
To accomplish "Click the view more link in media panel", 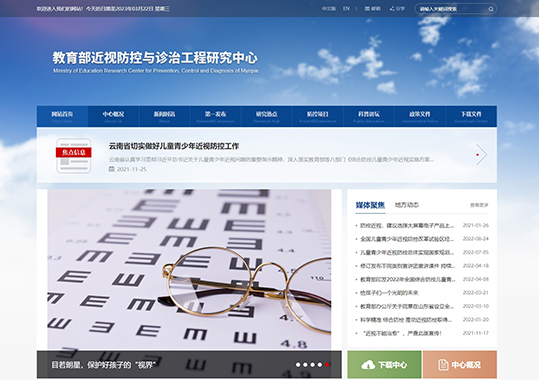I will (479, 205).
